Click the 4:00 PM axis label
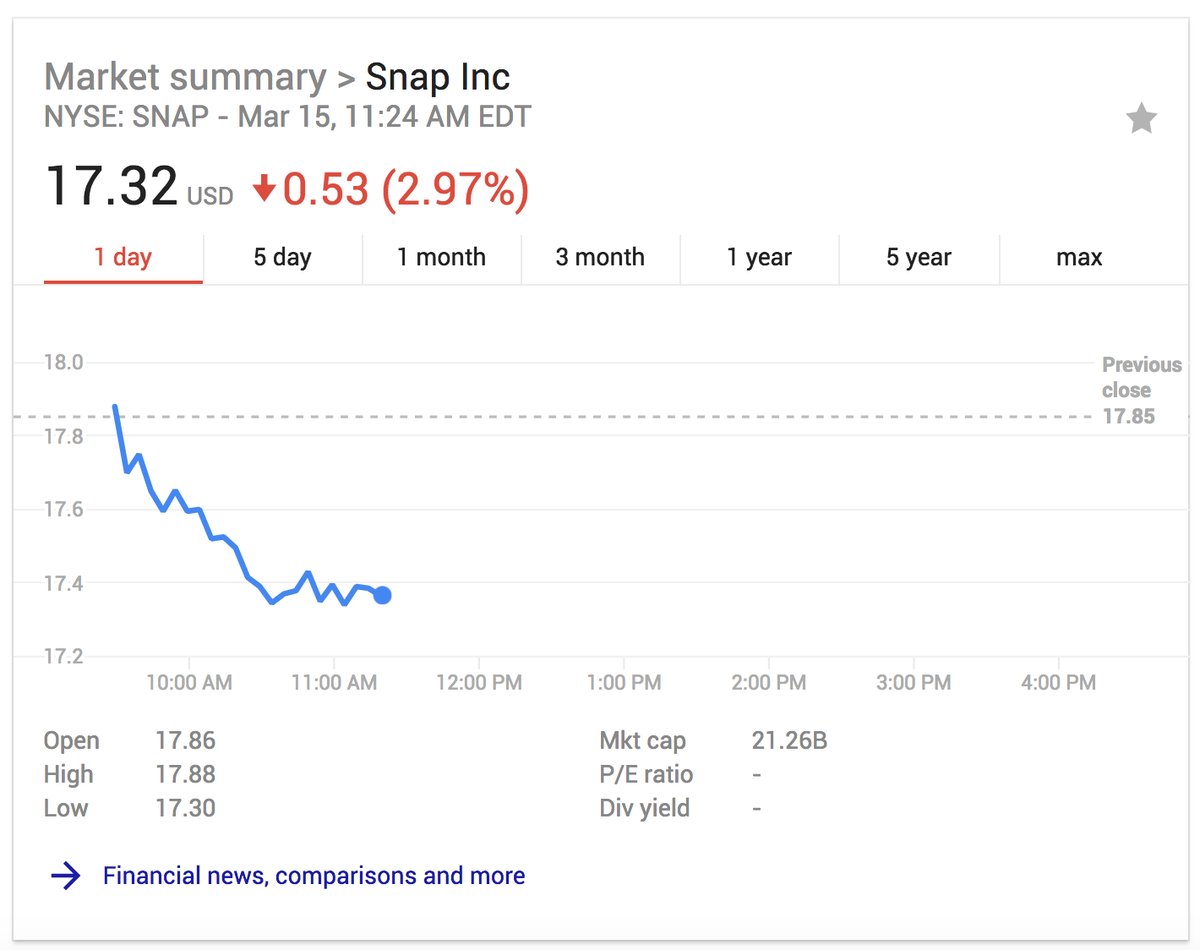Image resolution: width=1200 pixels, height=950 pixels. point(1058,683)
